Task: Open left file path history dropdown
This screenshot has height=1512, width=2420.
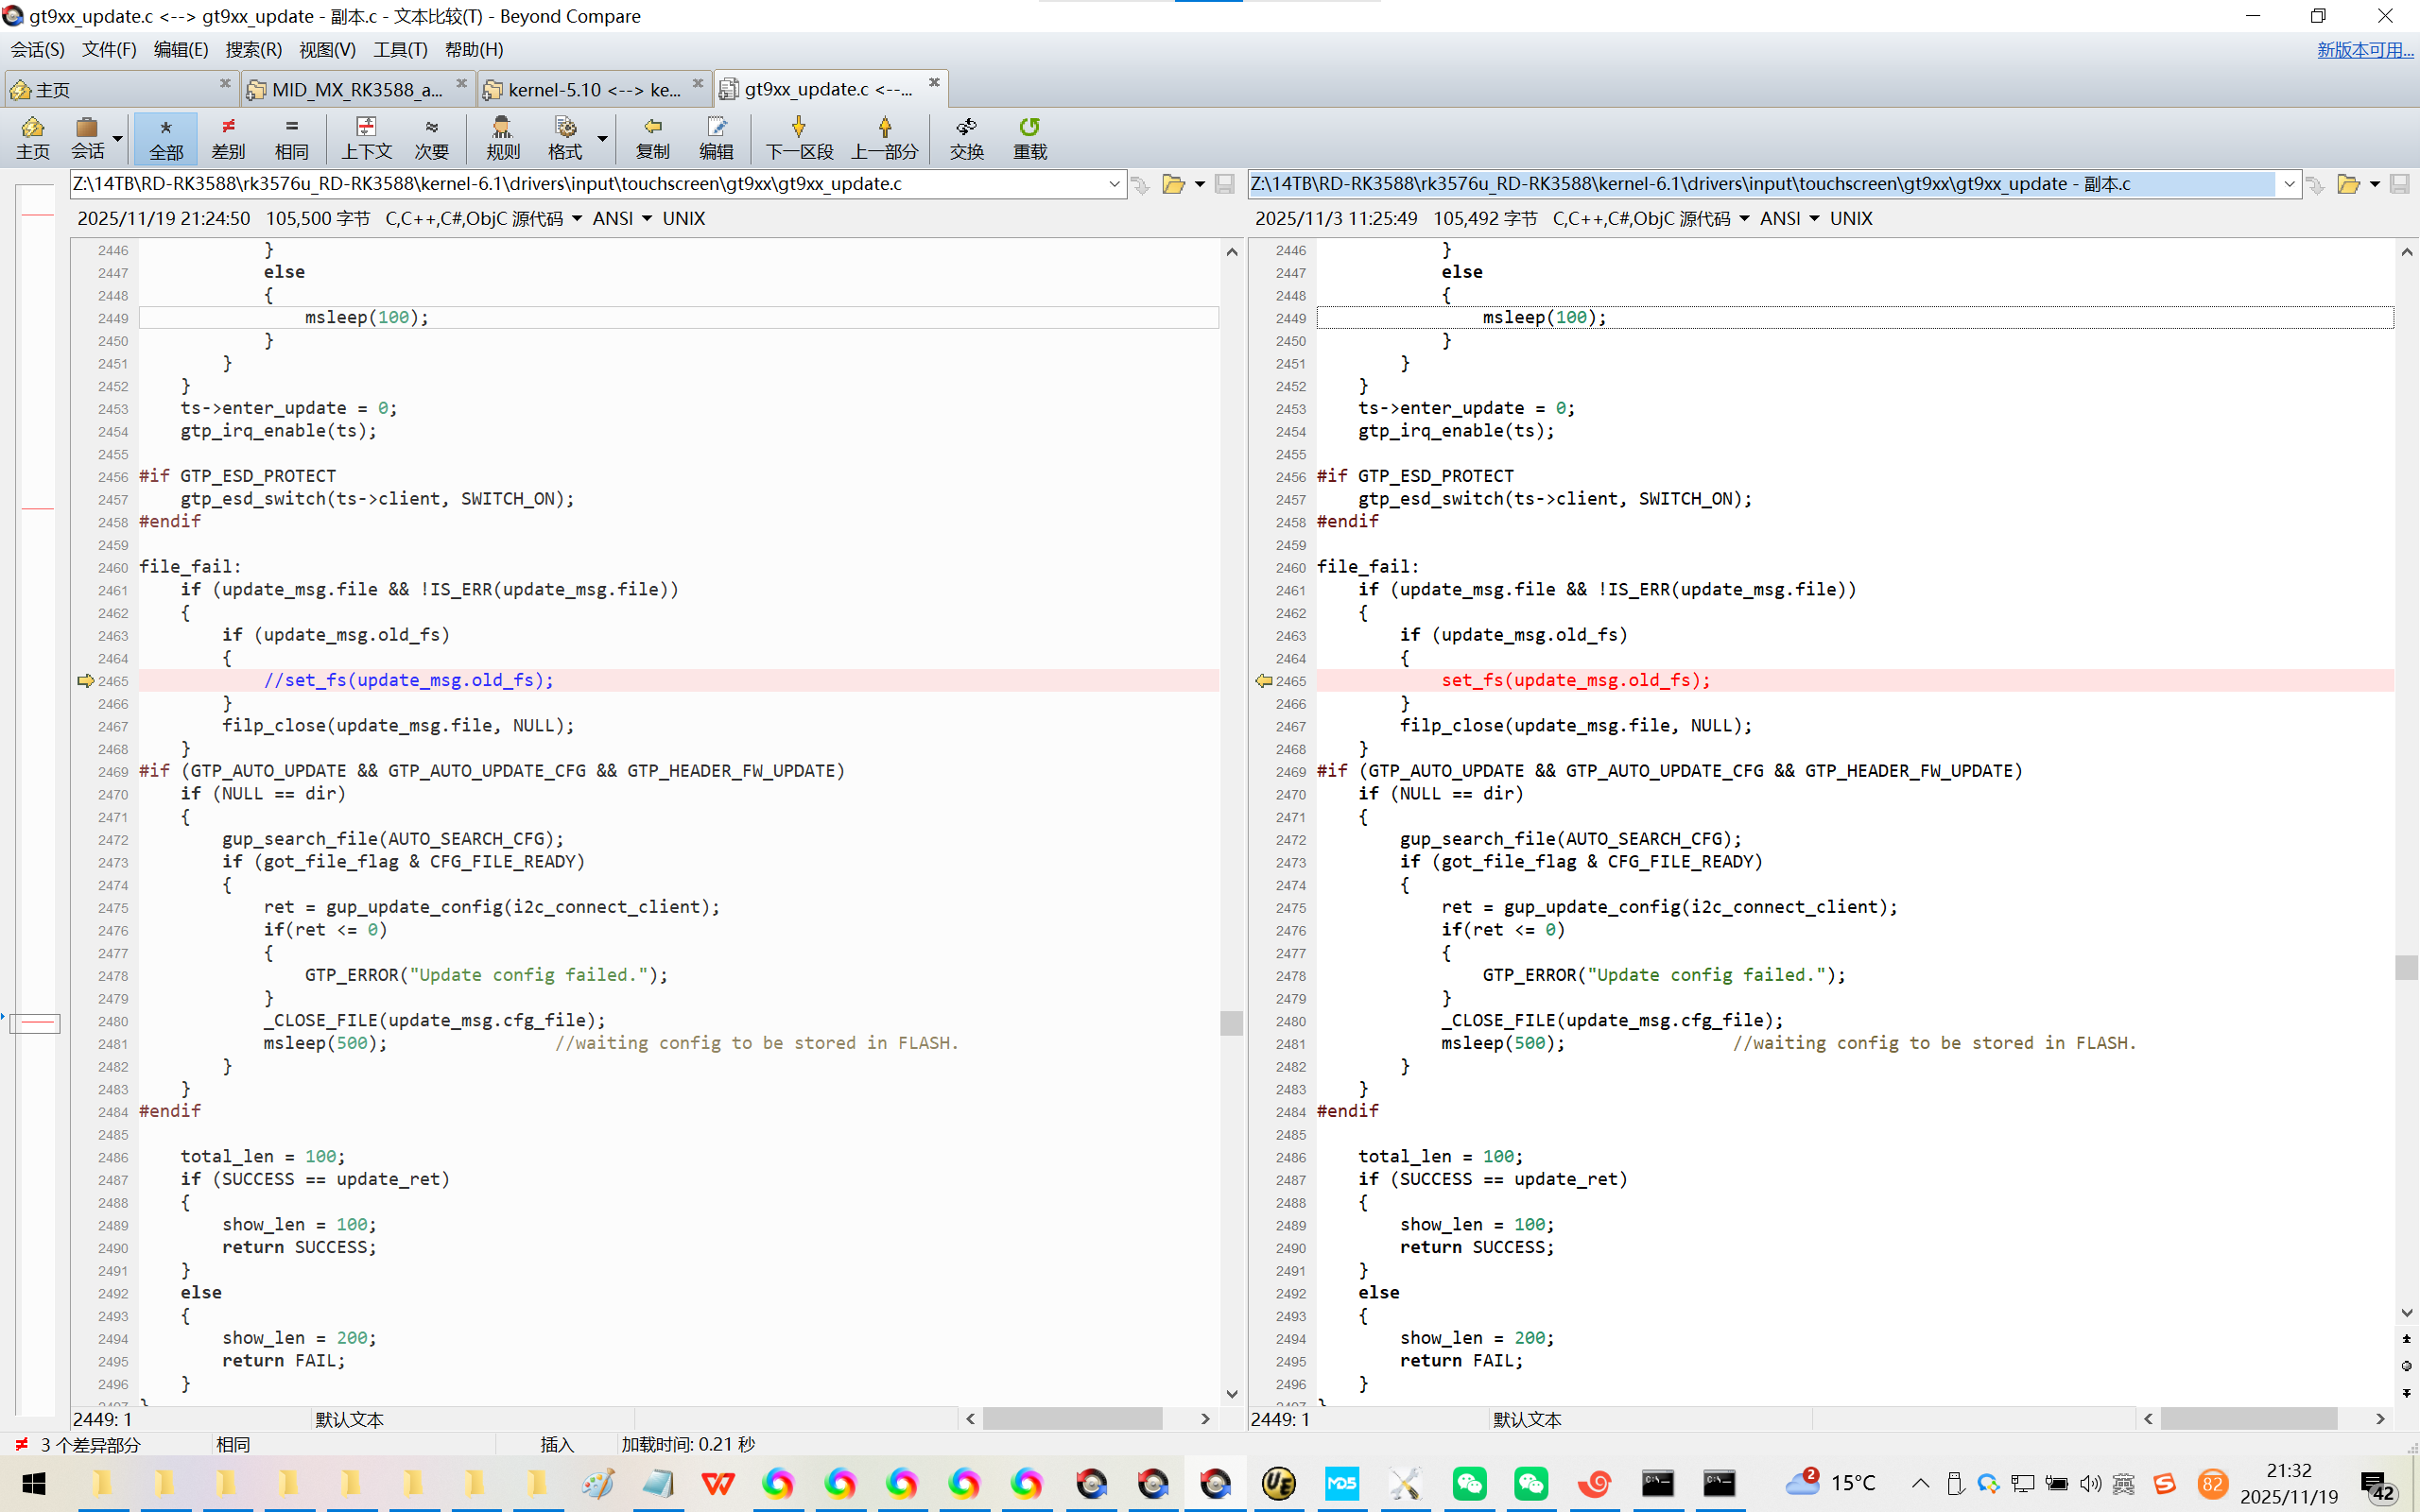Action: pyautogui.click(x=1114, y=184)
